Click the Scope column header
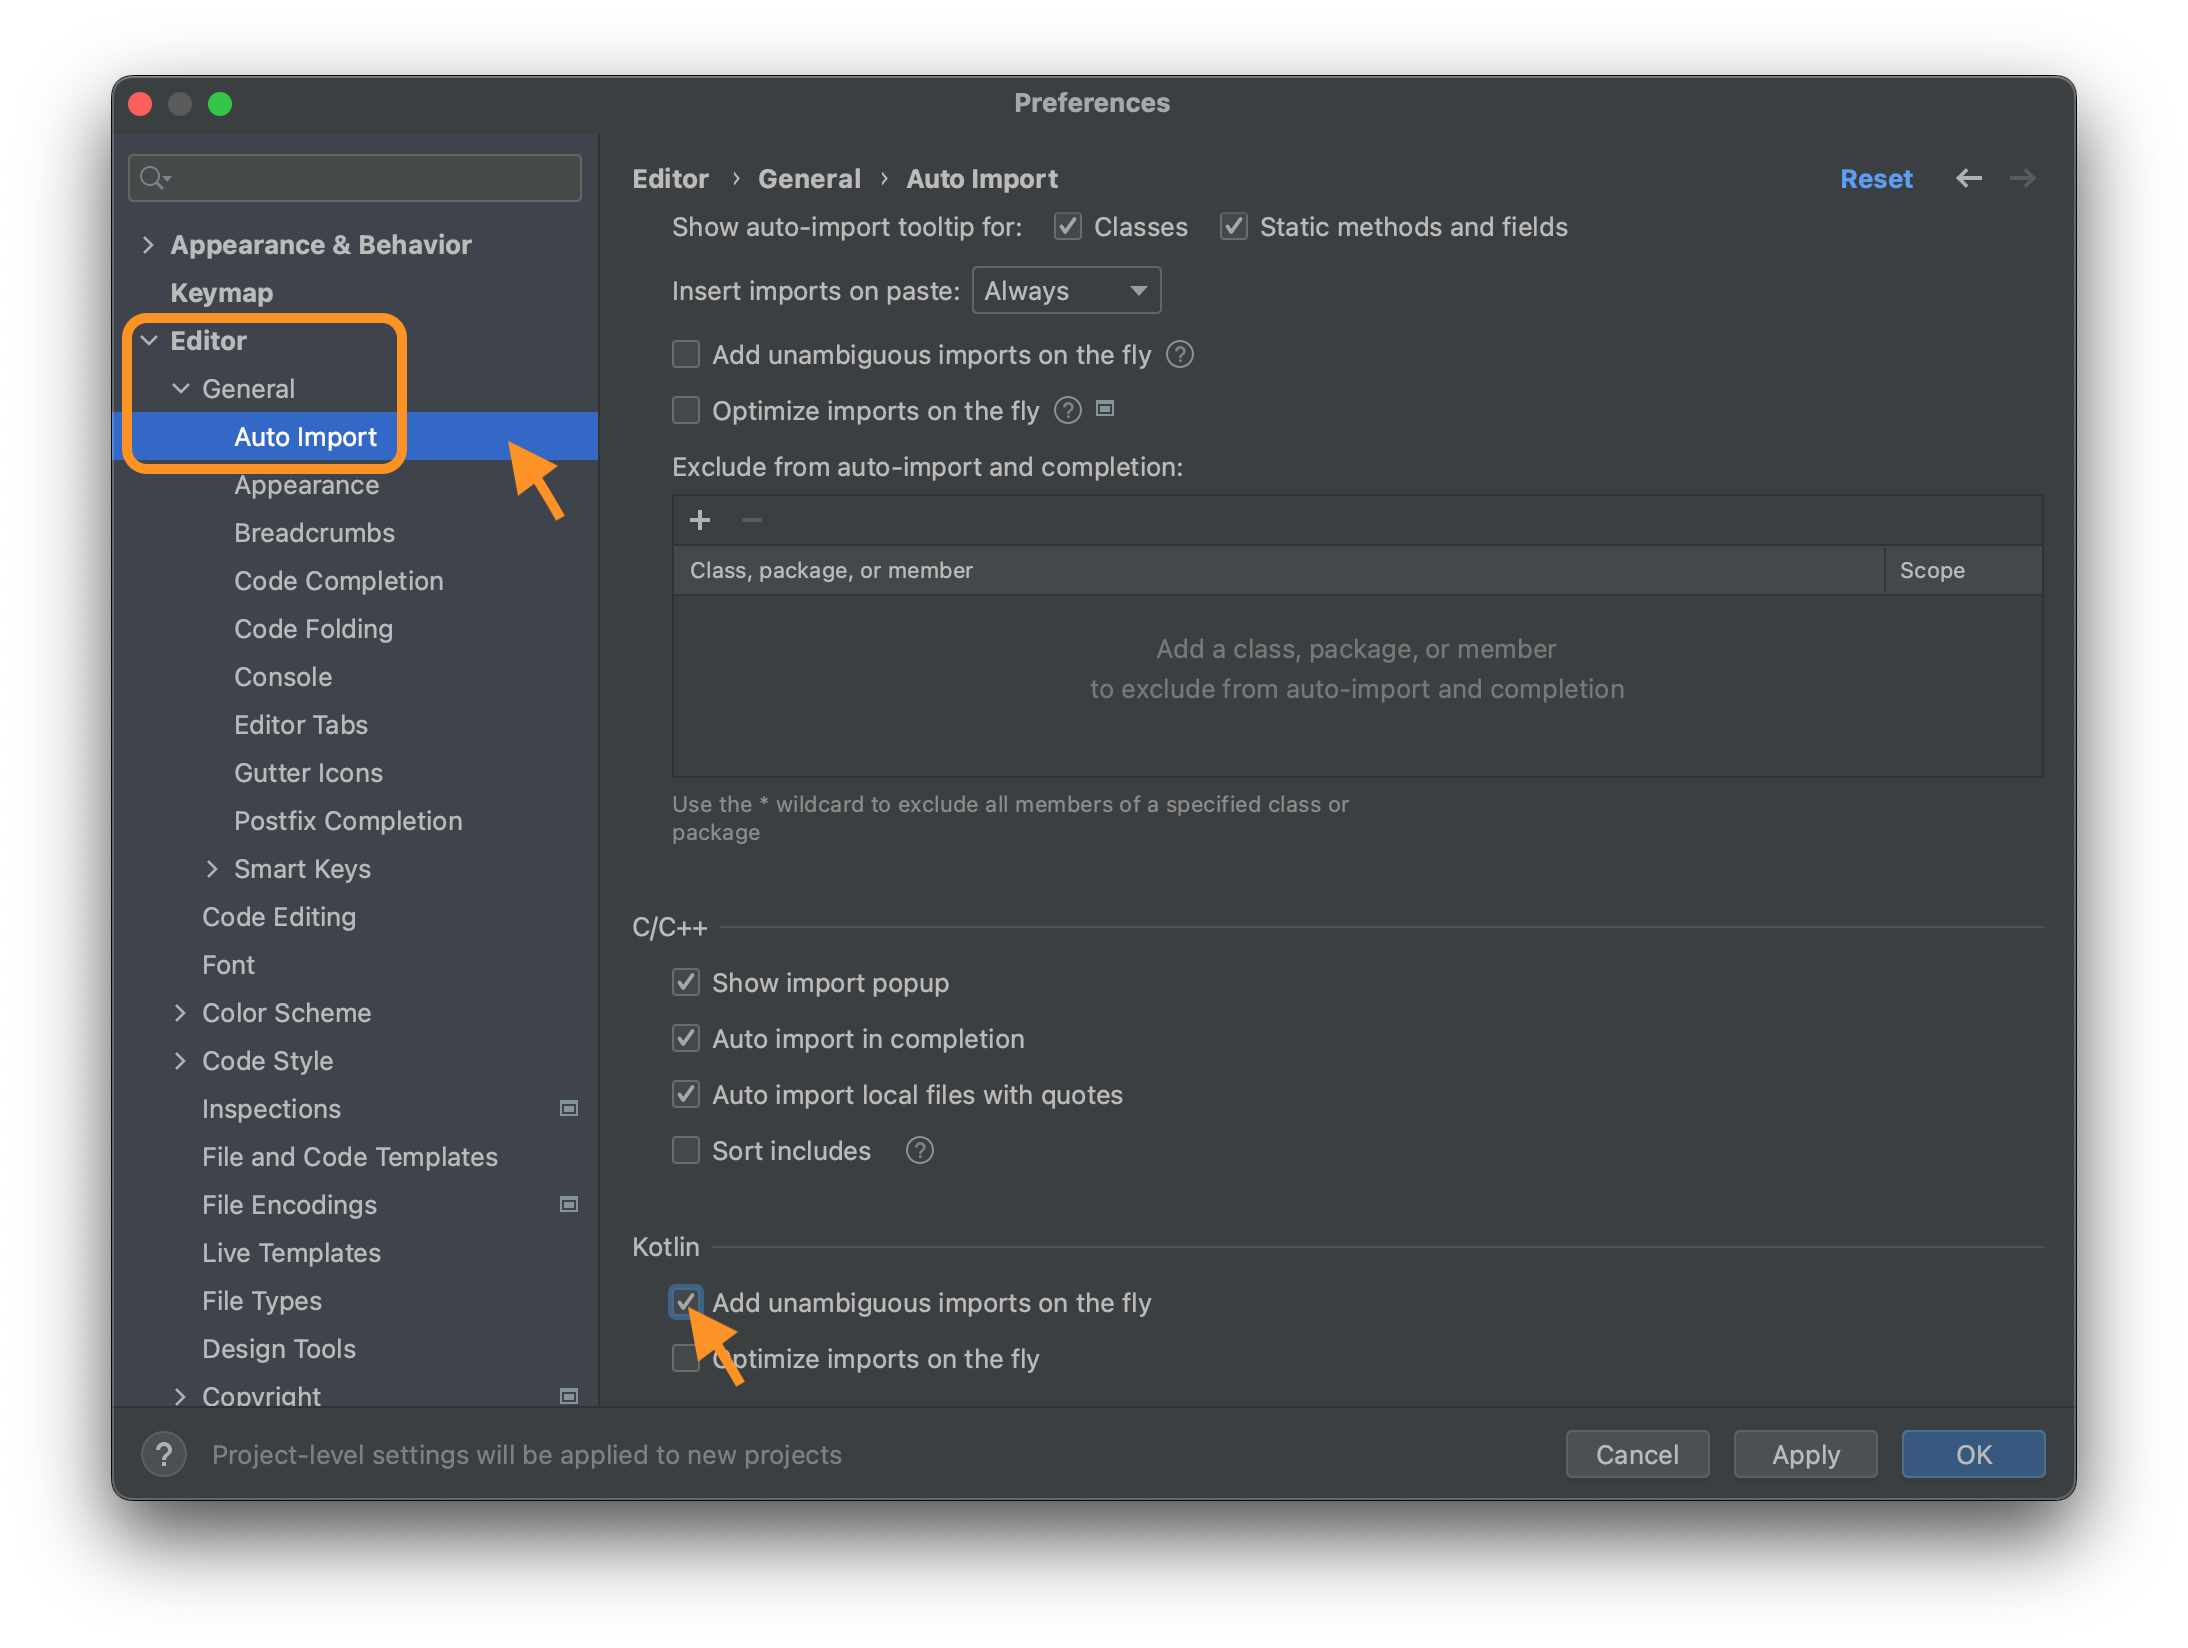This screenshot has height=1648, width=2188. (1931, 570)
